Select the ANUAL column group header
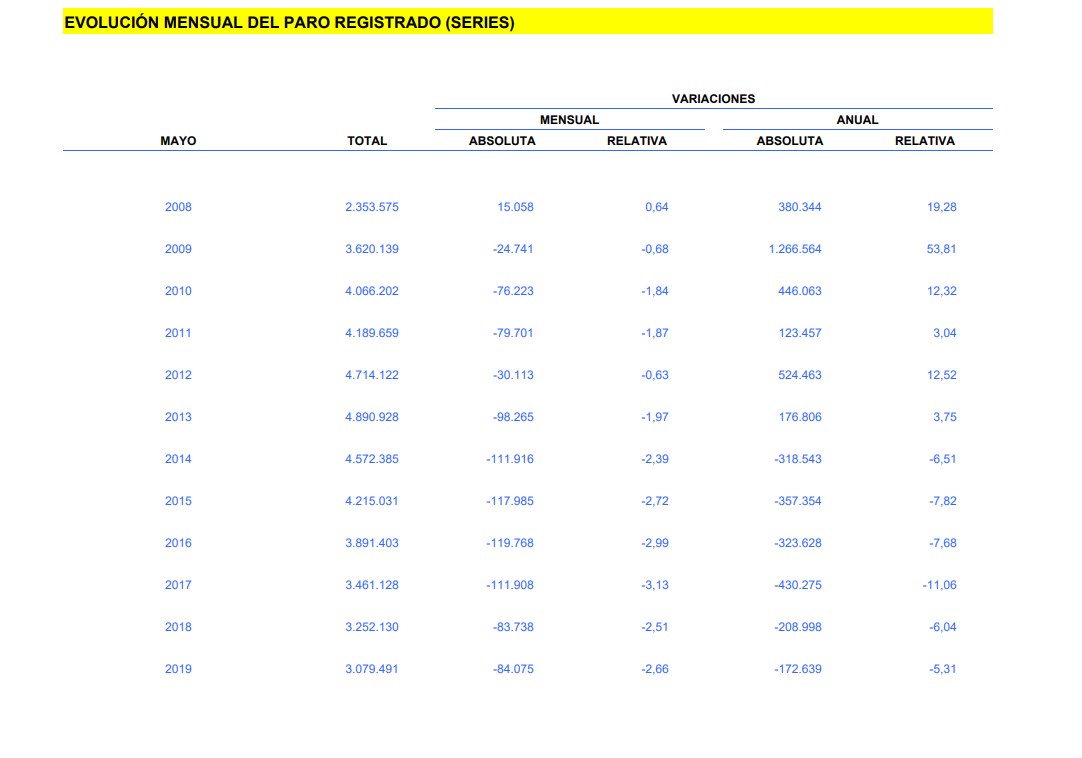The height and width of the screenshot is (758, 1082). coord(857,120)
